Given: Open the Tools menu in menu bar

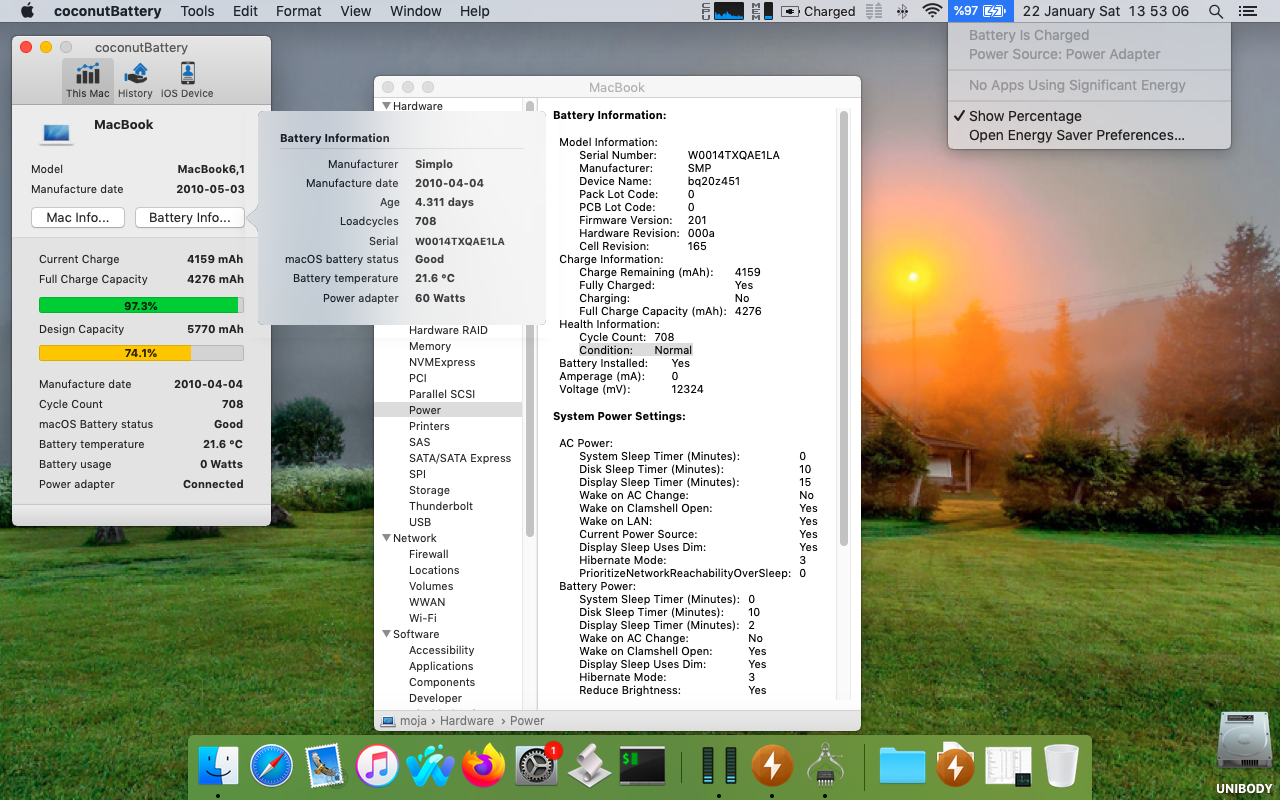Looking at the screenshot, I should 197,11.
